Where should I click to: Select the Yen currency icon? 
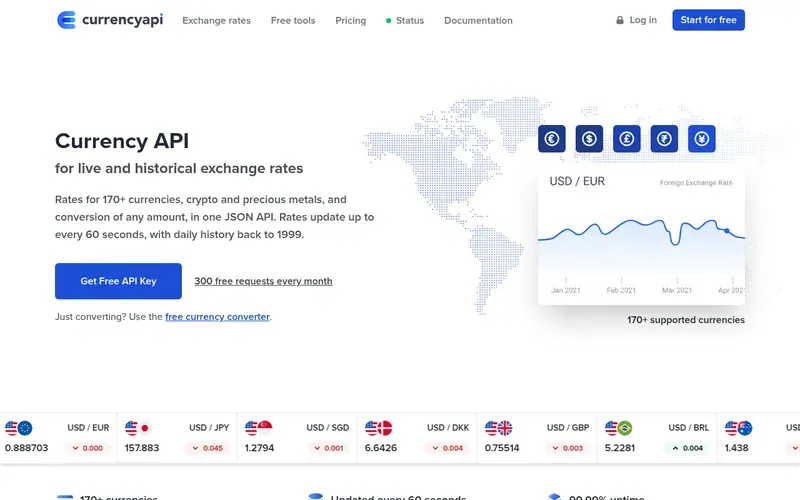[x=702, y=139]
